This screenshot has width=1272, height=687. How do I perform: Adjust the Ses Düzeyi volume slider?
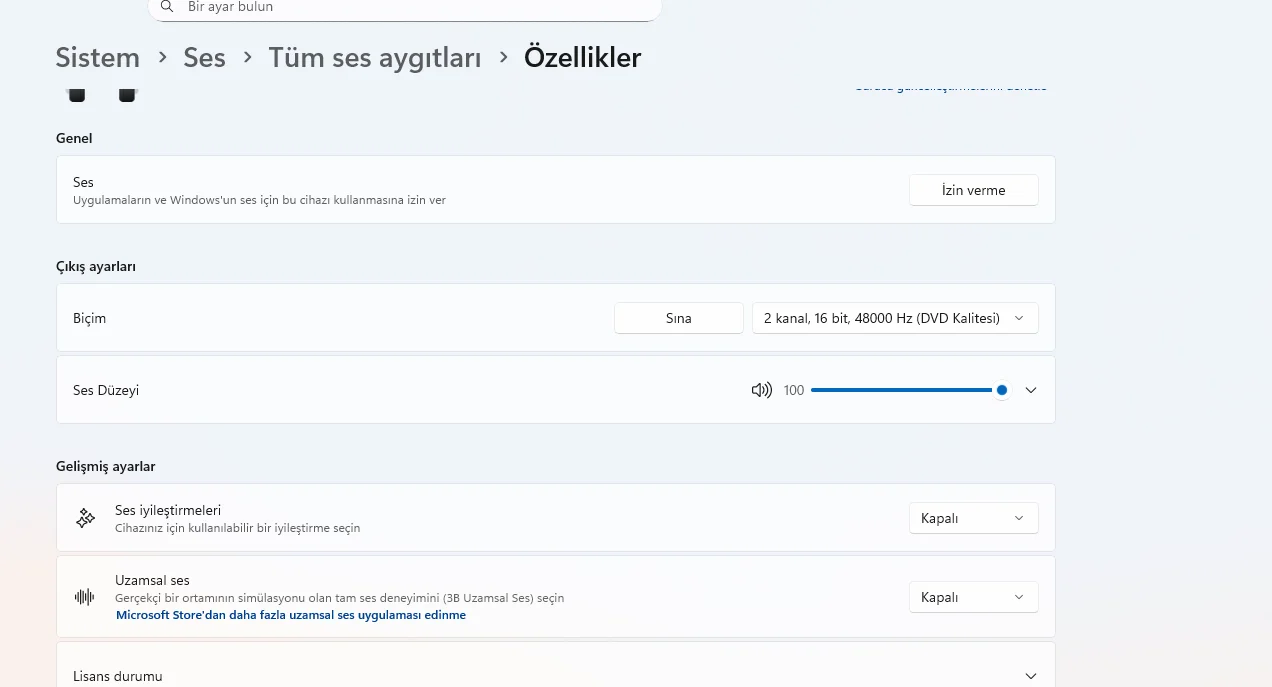[x=909, y=390]
